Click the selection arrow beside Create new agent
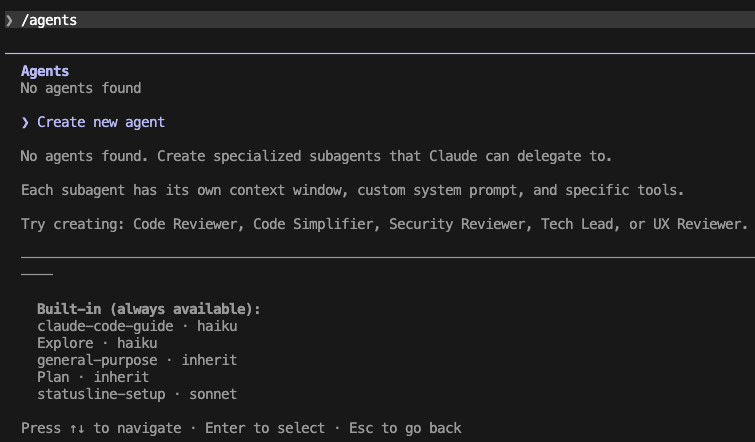Screen dimensions: 755x442 [25, 122]
